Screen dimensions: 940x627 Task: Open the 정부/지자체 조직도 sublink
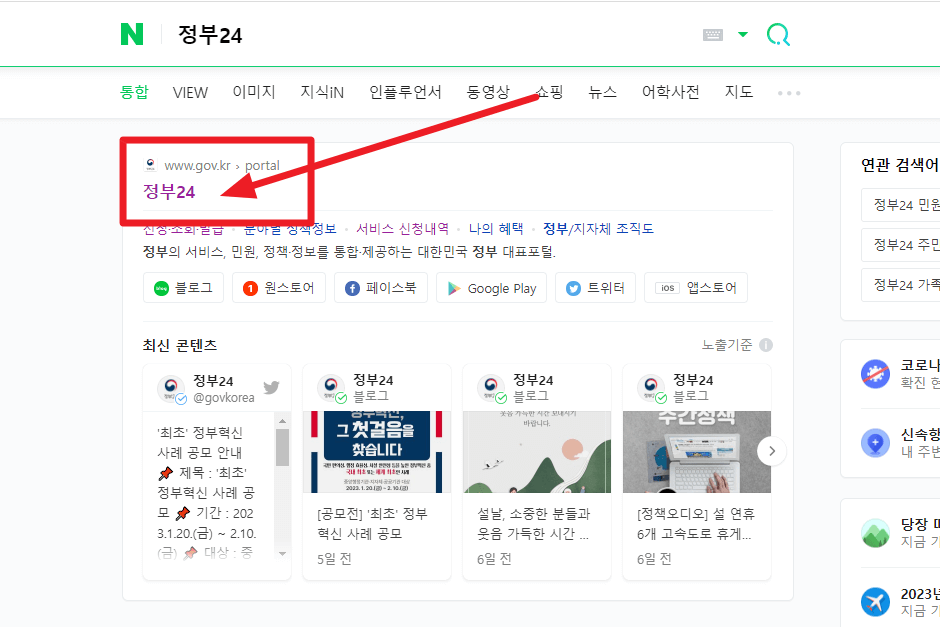point(598,228)
